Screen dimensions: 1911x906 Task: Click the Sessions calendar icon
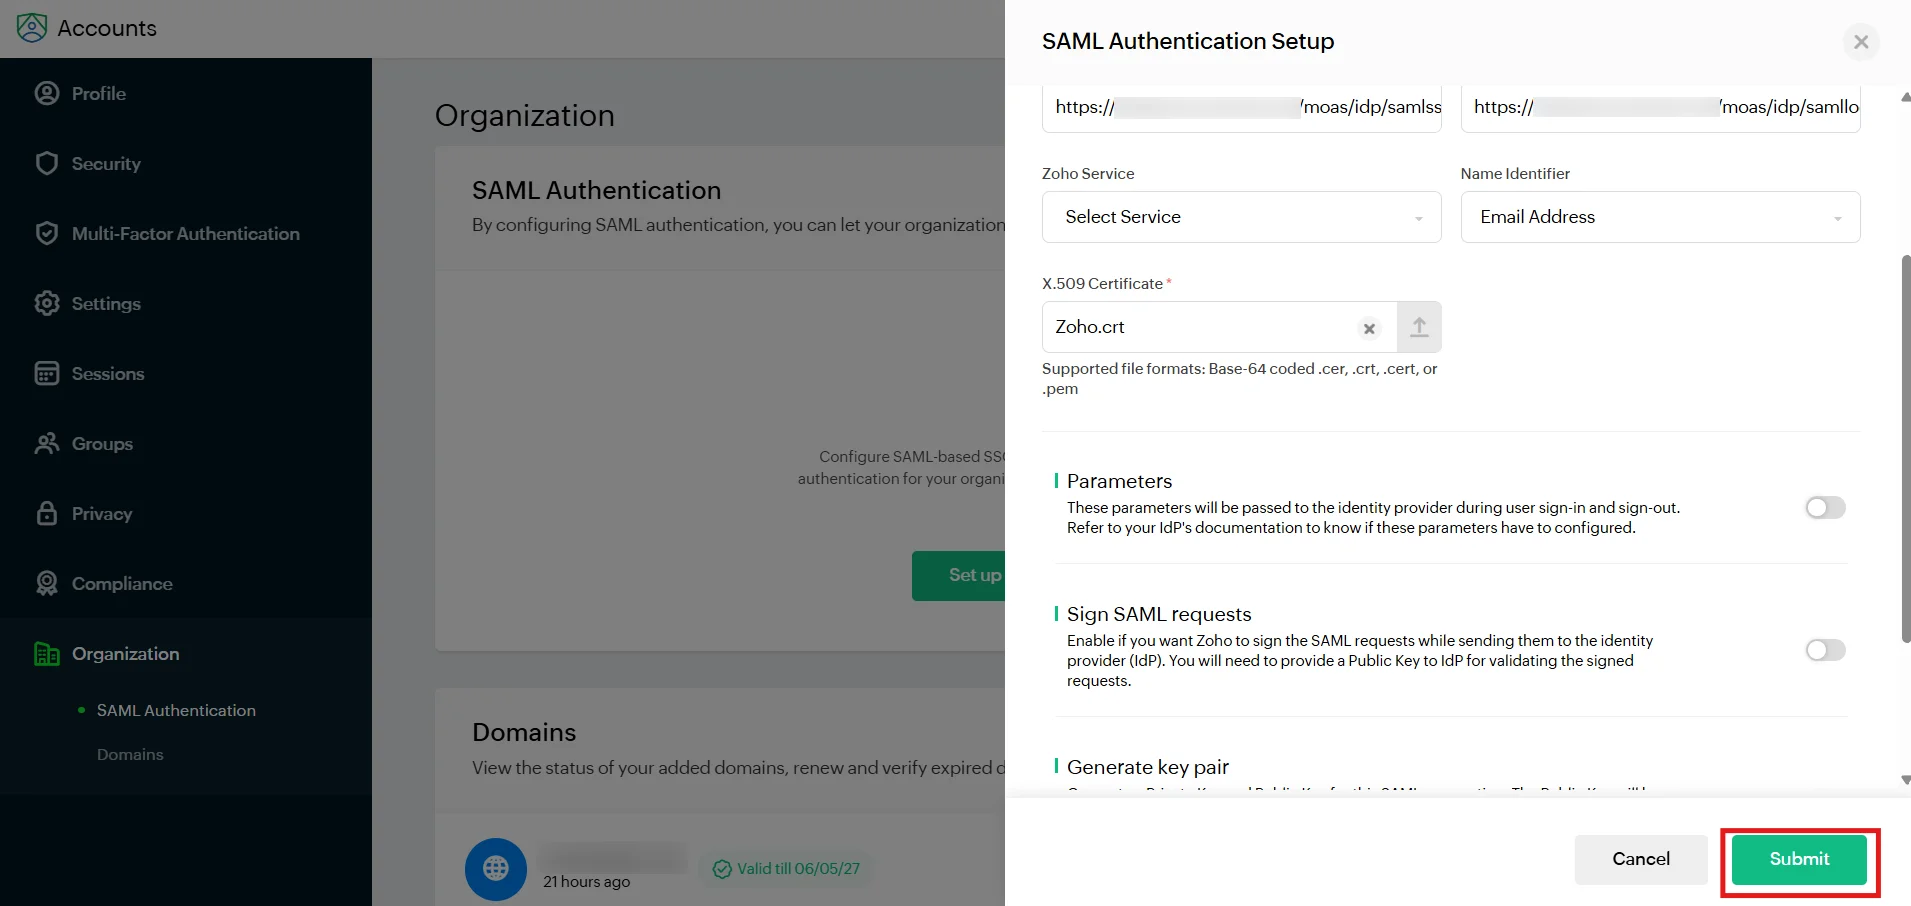click(x=47, y=373)
